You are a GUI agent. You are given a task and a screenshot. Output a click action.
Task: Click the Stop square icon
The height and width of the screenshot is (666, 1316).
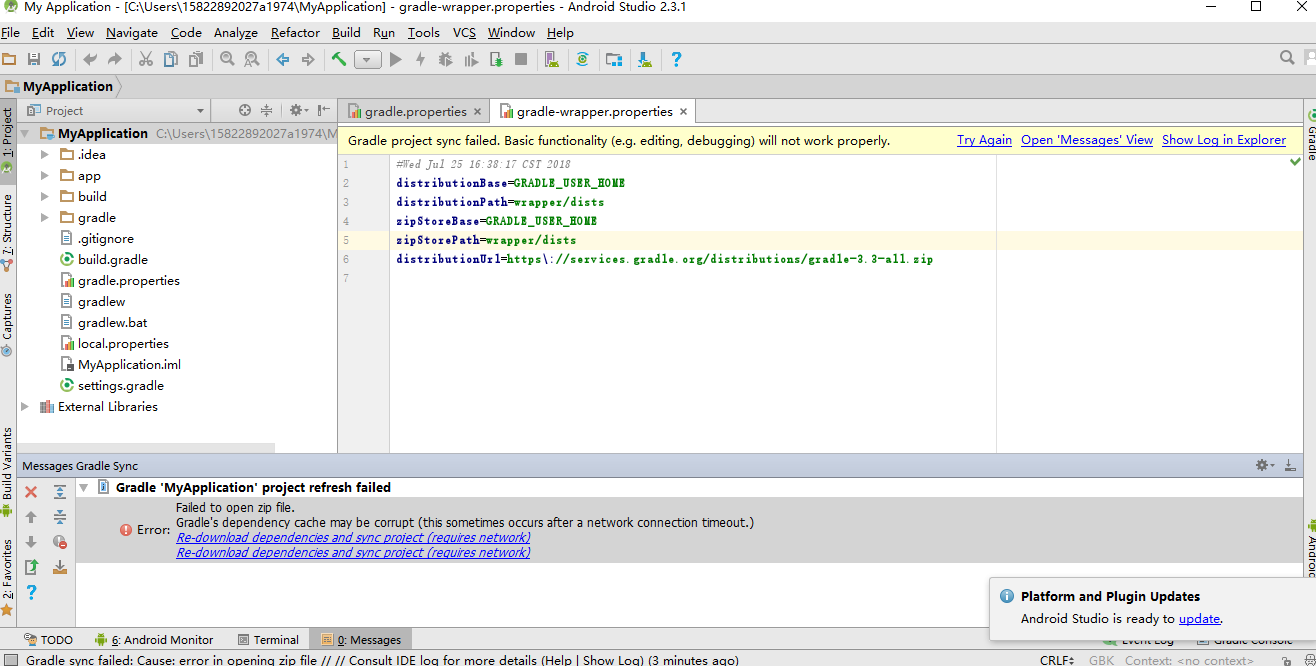521,60
